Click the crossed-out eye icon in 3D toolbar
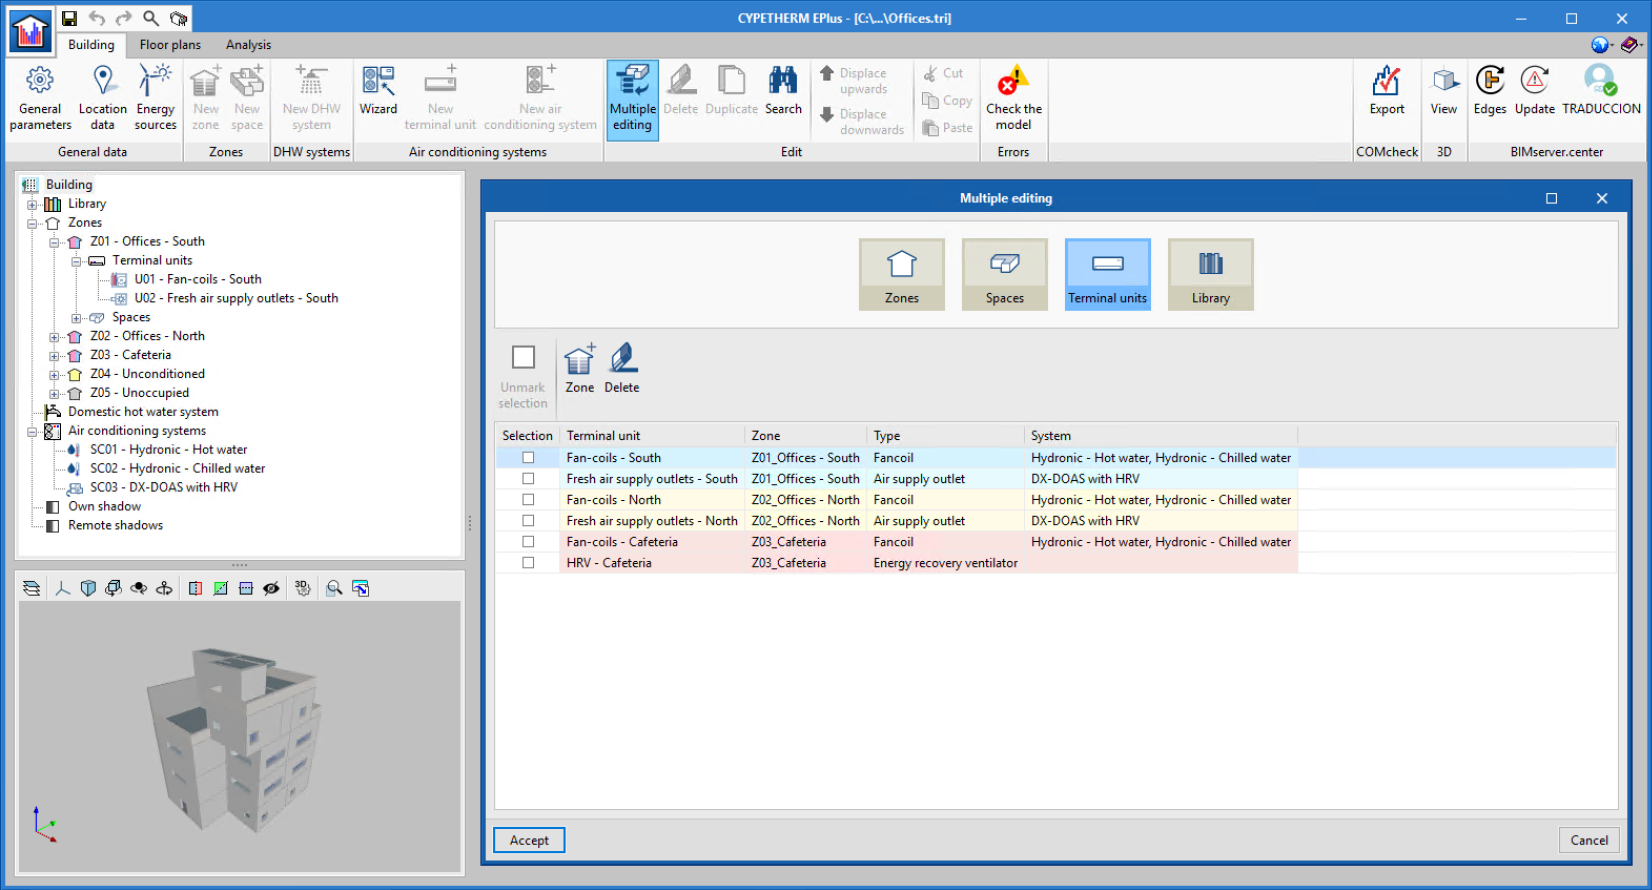Image resolution: width=1652 pixels, height=890 pixels. 271,588
